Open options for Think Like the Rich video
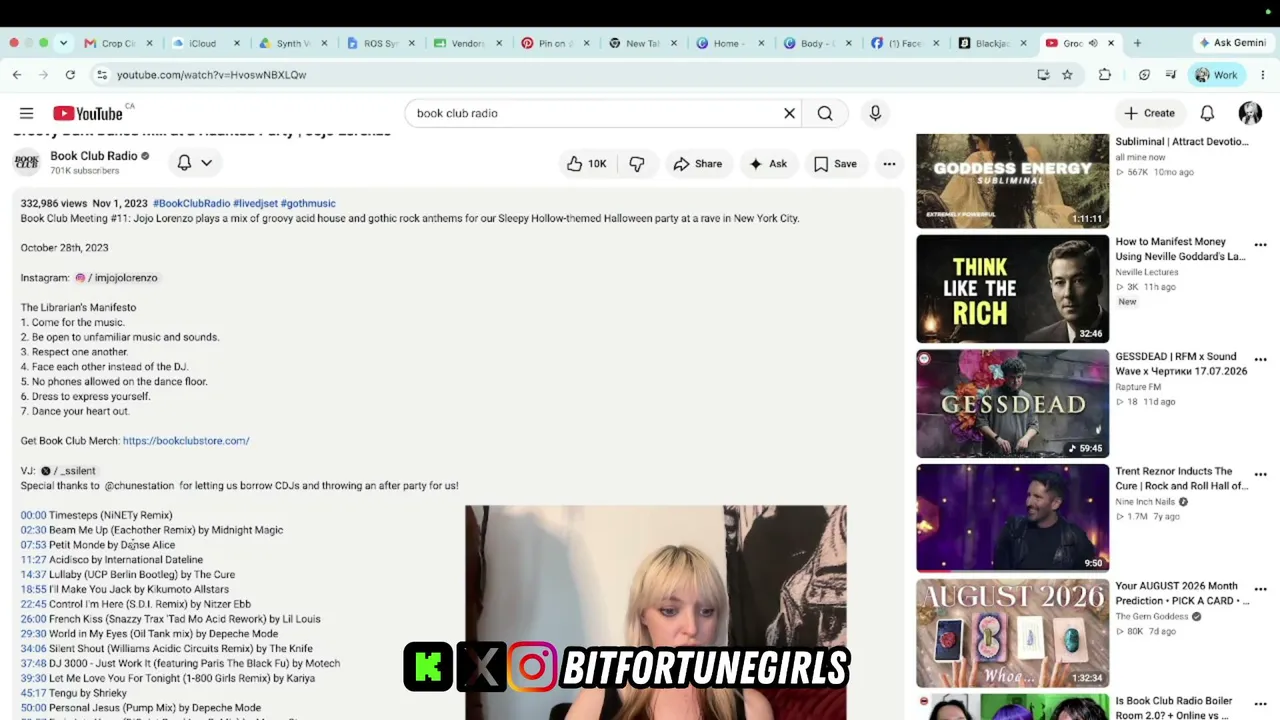 tap(1260, 245)
